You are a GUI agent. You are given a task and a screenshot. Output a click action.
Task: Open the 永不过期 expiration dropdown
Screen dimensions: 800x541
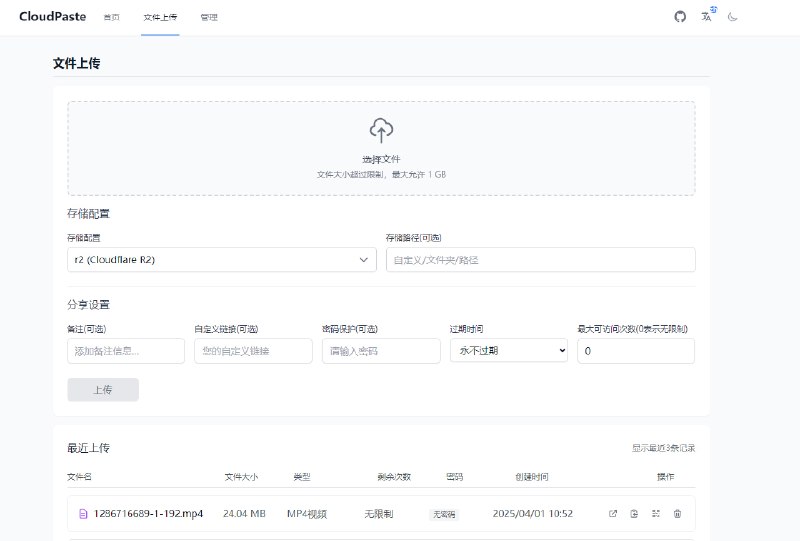click(x=509, y=351)
